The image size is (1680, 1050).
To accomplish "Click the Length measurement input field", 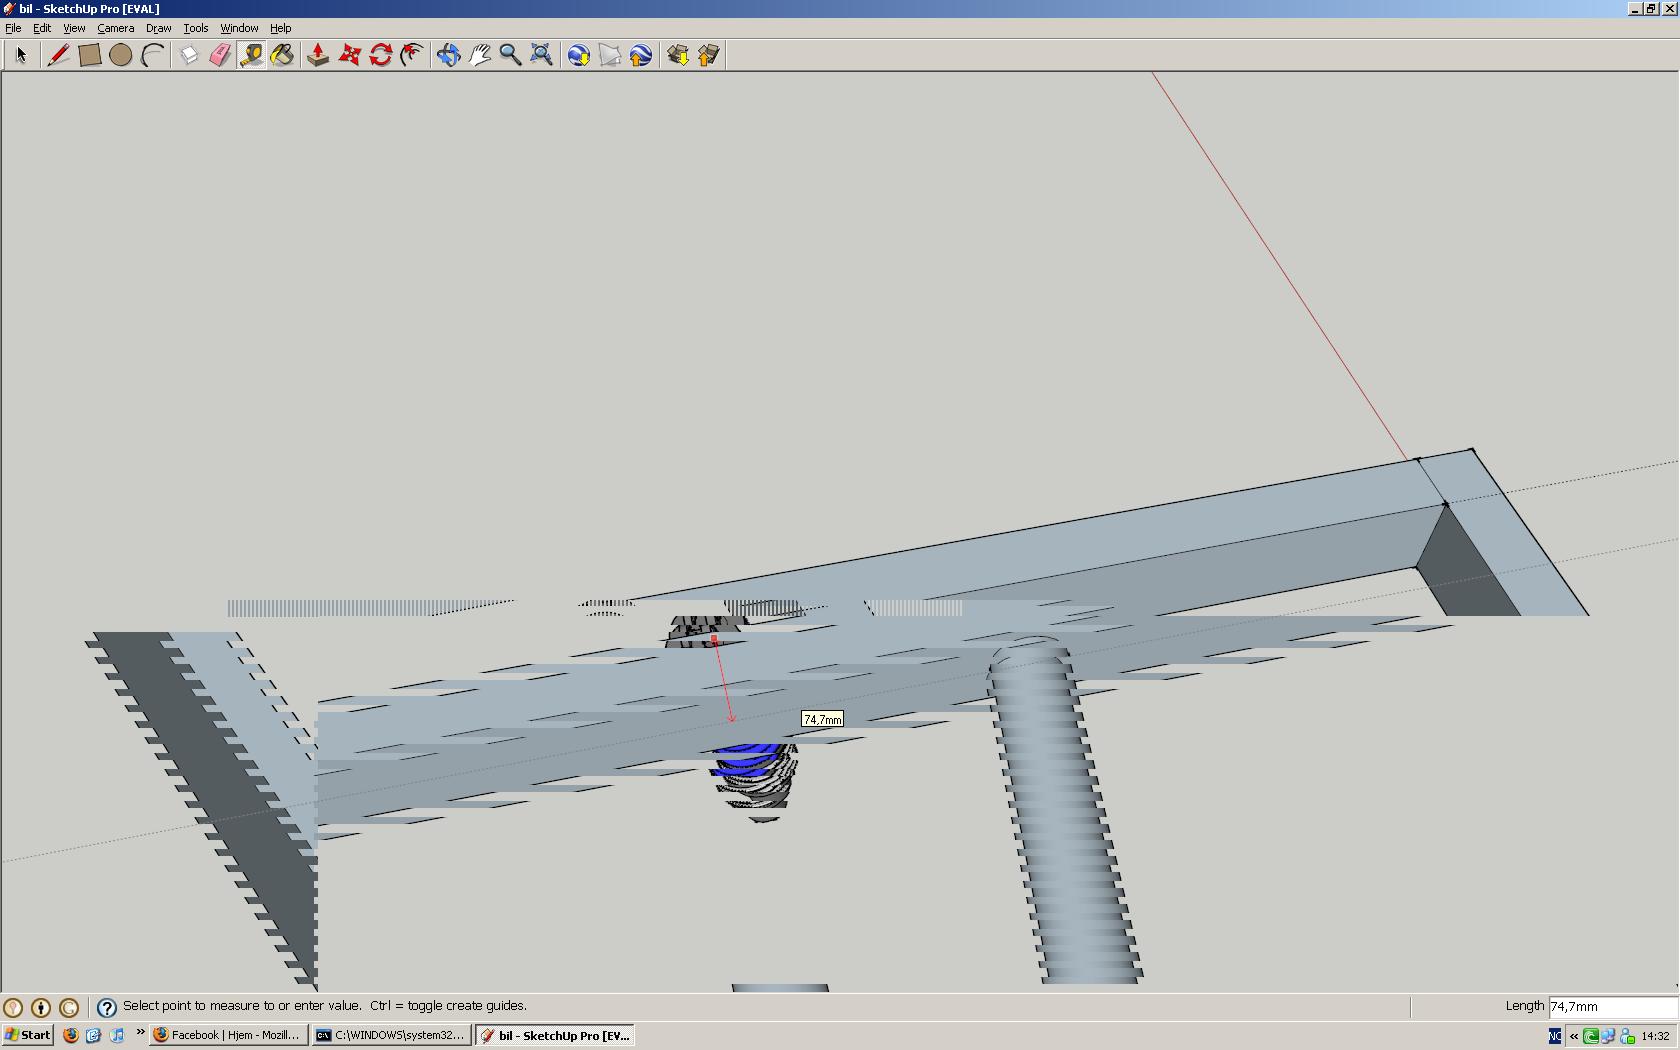I will click(x=1612, y=1007).
